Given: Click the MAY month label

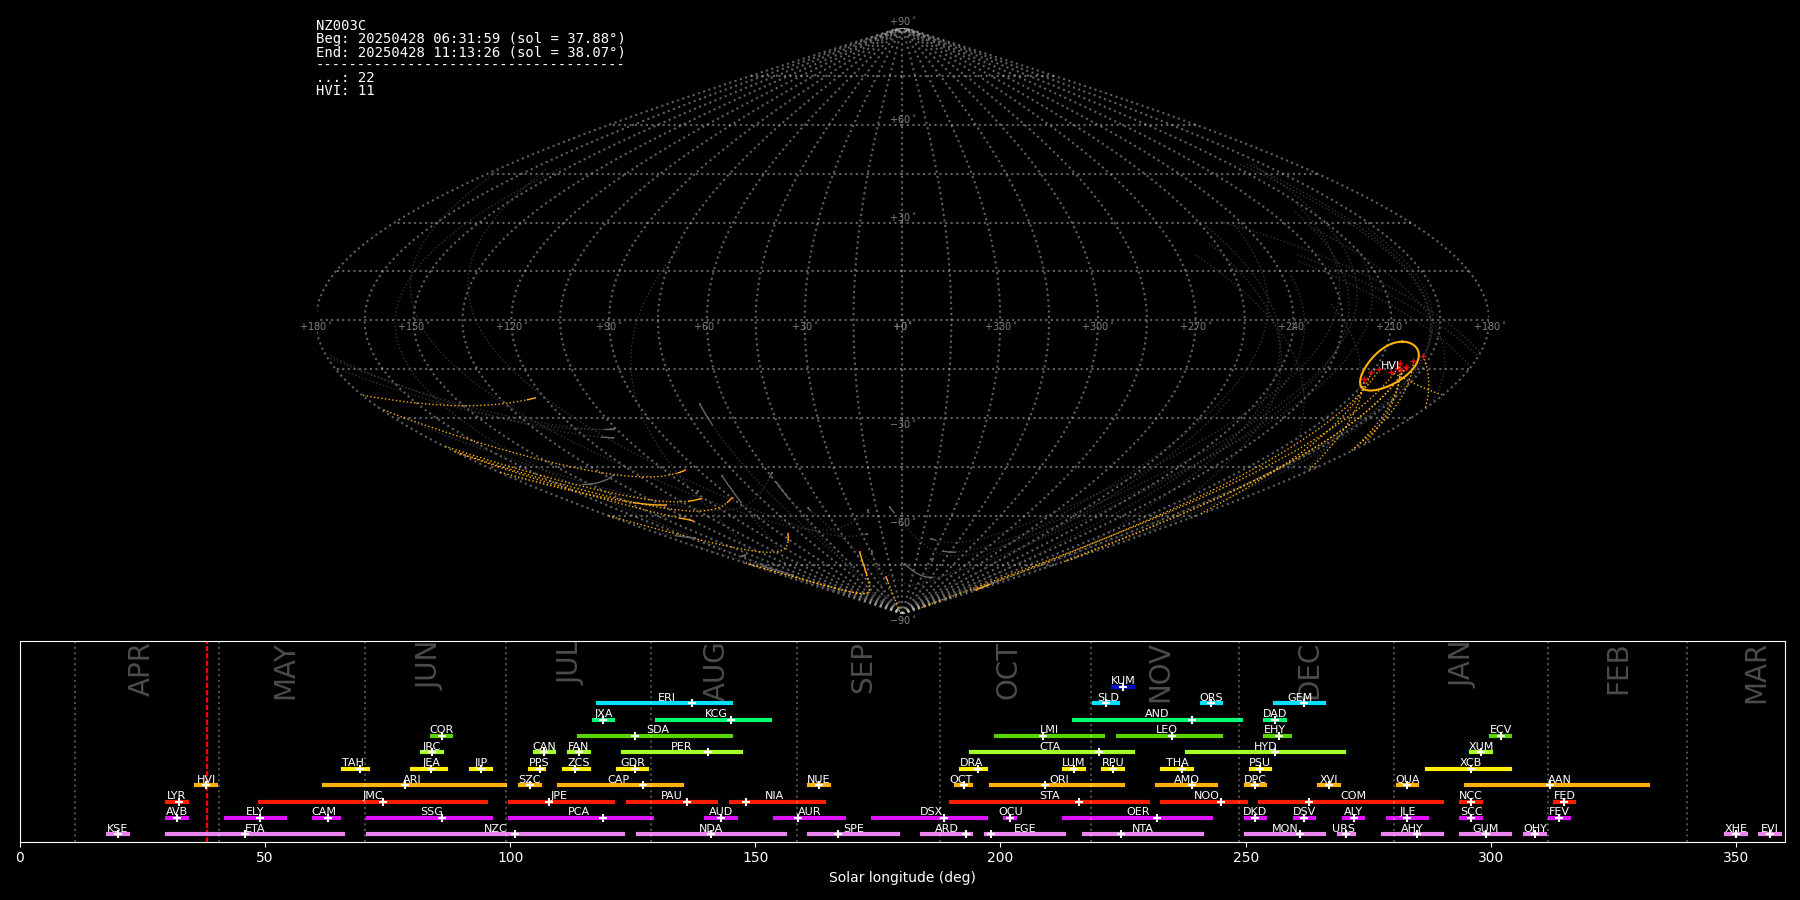Looking at the screenshot, I should 285,672.
